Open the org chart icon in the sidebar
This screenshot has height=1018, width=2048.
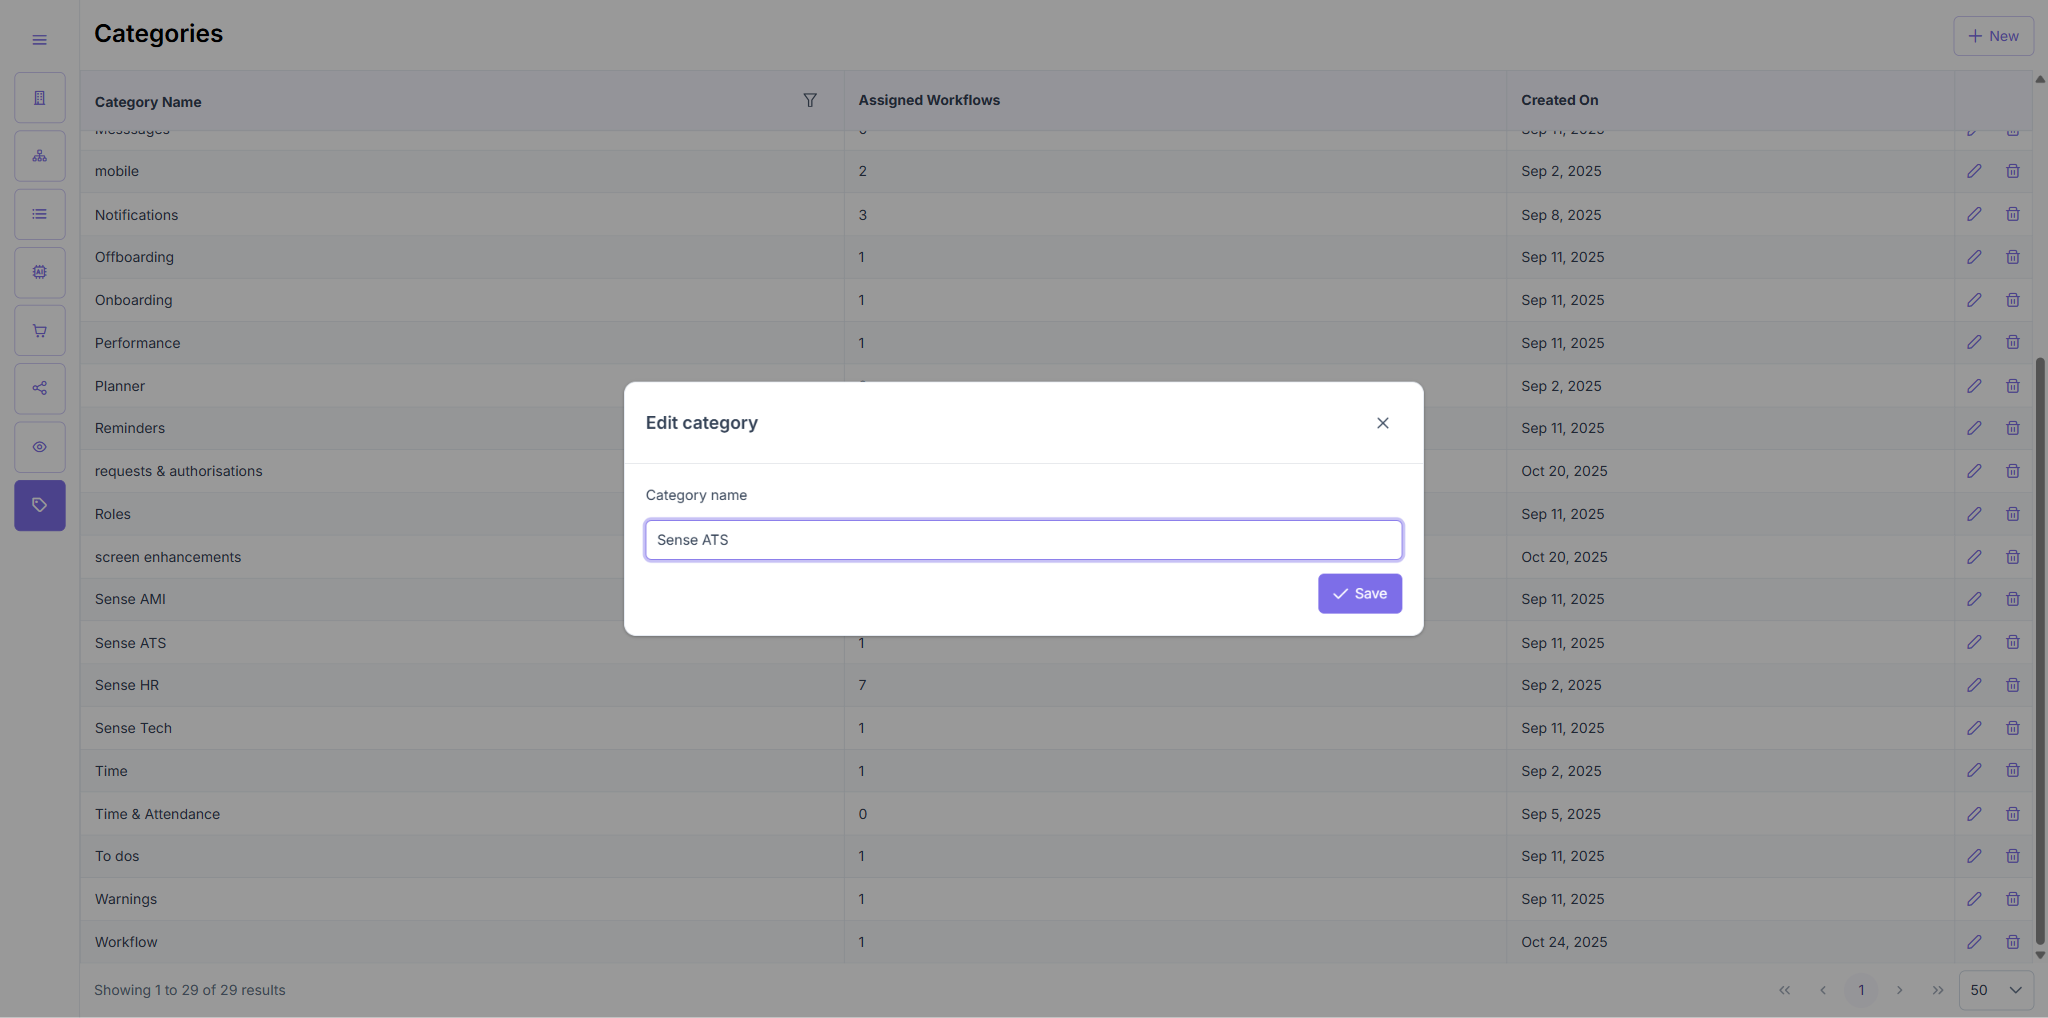point(40,156)
